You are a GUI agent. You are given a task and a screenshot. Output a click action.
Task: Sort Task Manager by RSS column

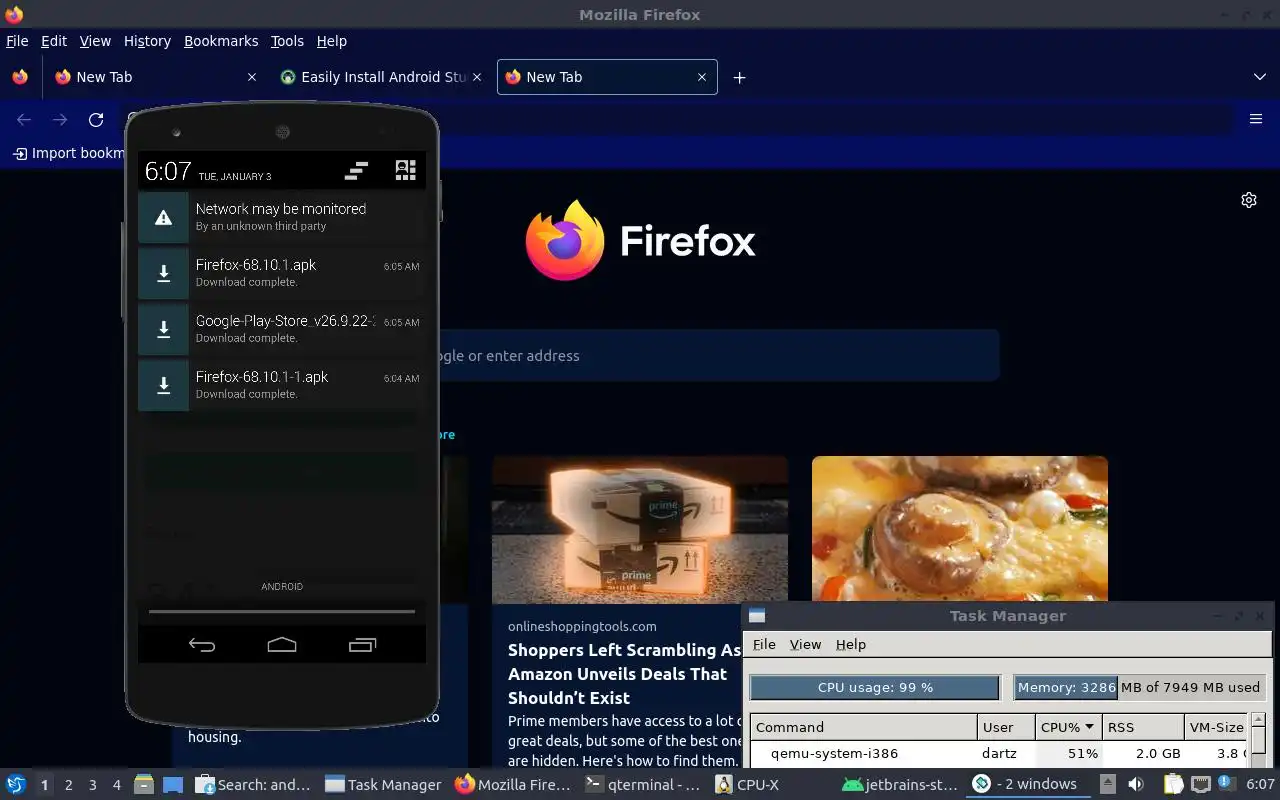[x=1143, y=727]
